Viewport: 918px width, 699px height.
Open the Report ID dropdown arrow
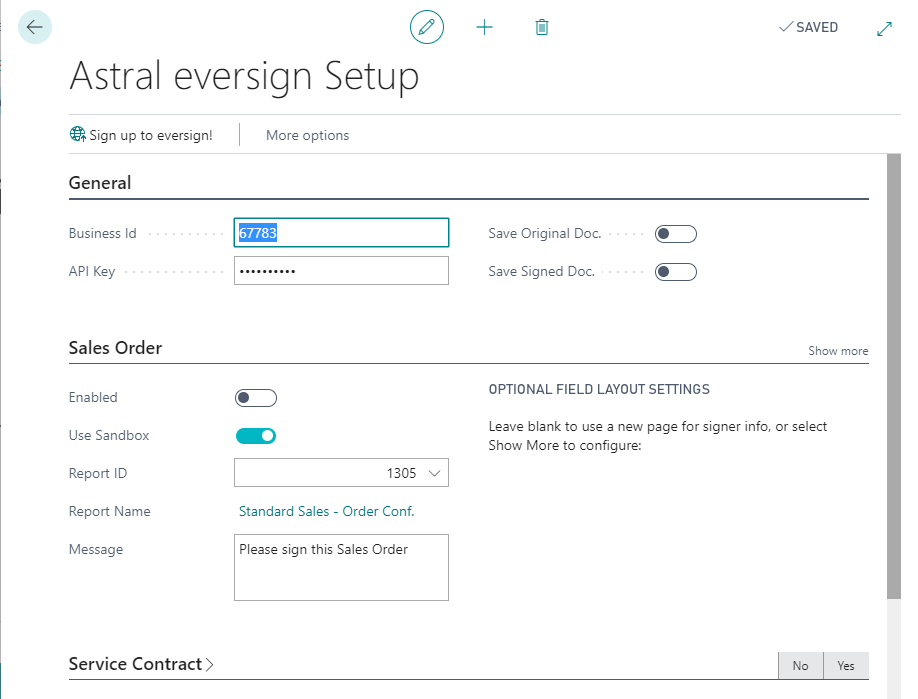click(x=434, y=474)
